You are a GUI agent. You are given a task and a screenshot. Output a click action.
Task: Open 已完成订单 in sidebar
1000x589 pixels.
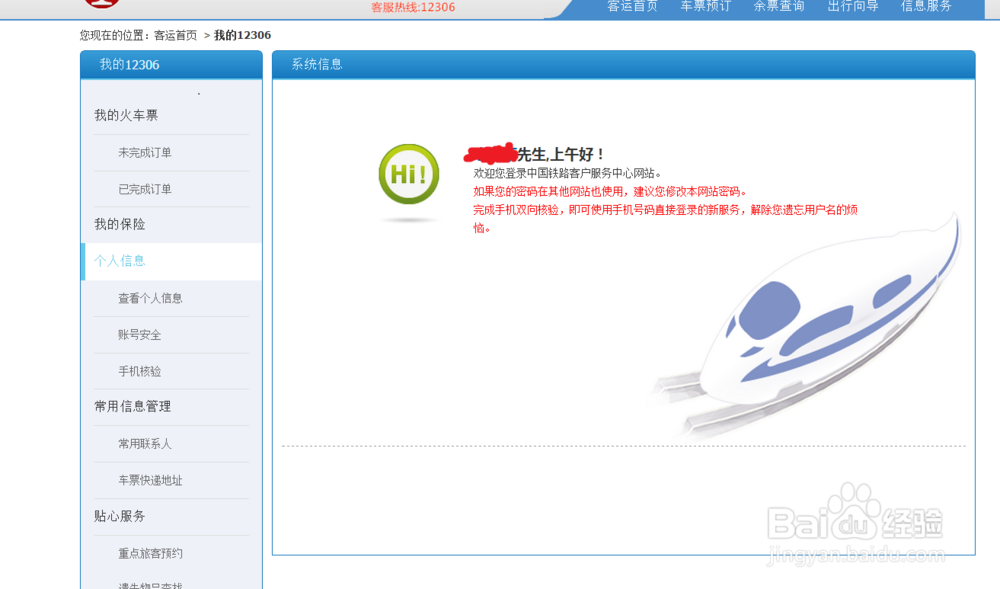pos(145,189)
